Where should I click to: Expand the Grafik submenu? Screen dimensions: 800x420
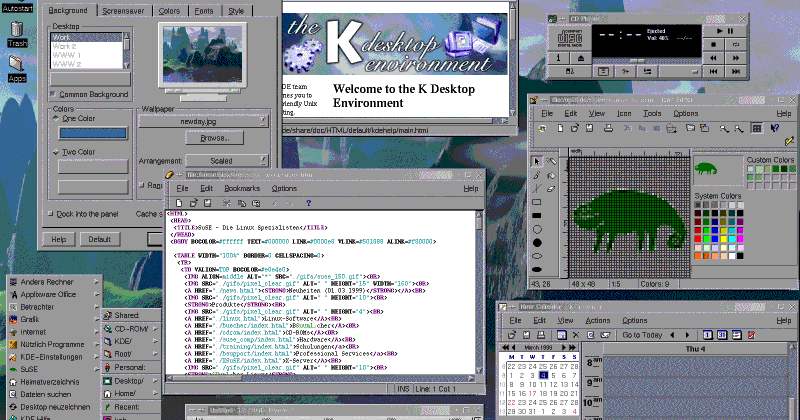coord(54,319)
